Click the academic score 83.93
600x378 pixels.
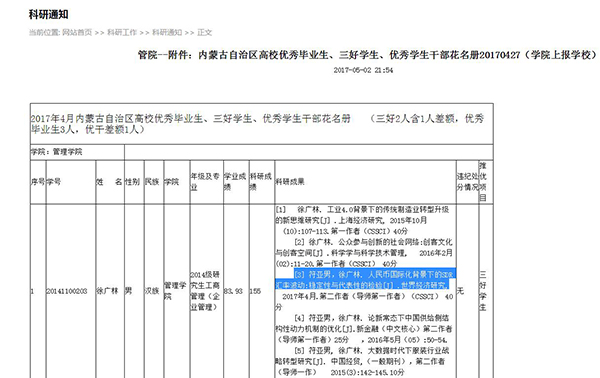(x=233, y=291)
